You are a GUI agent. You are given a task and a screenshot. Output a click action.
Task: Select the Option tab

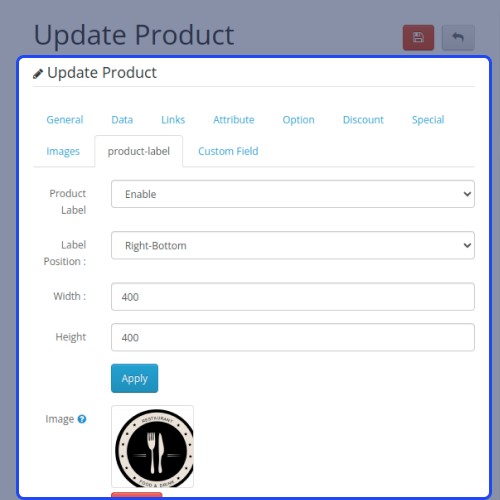pyautogui.click(x=298, y=120)
